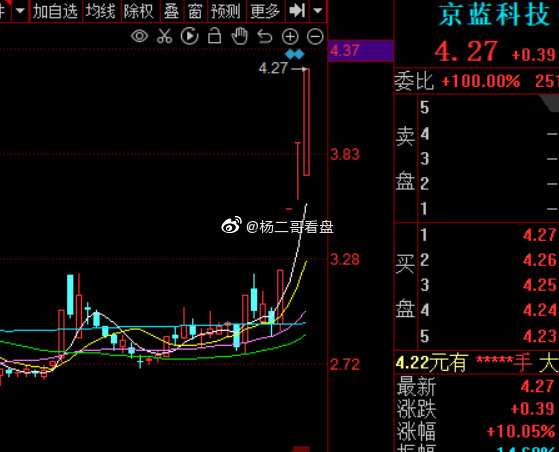Open dropdown arrow after skip icon

318,11
